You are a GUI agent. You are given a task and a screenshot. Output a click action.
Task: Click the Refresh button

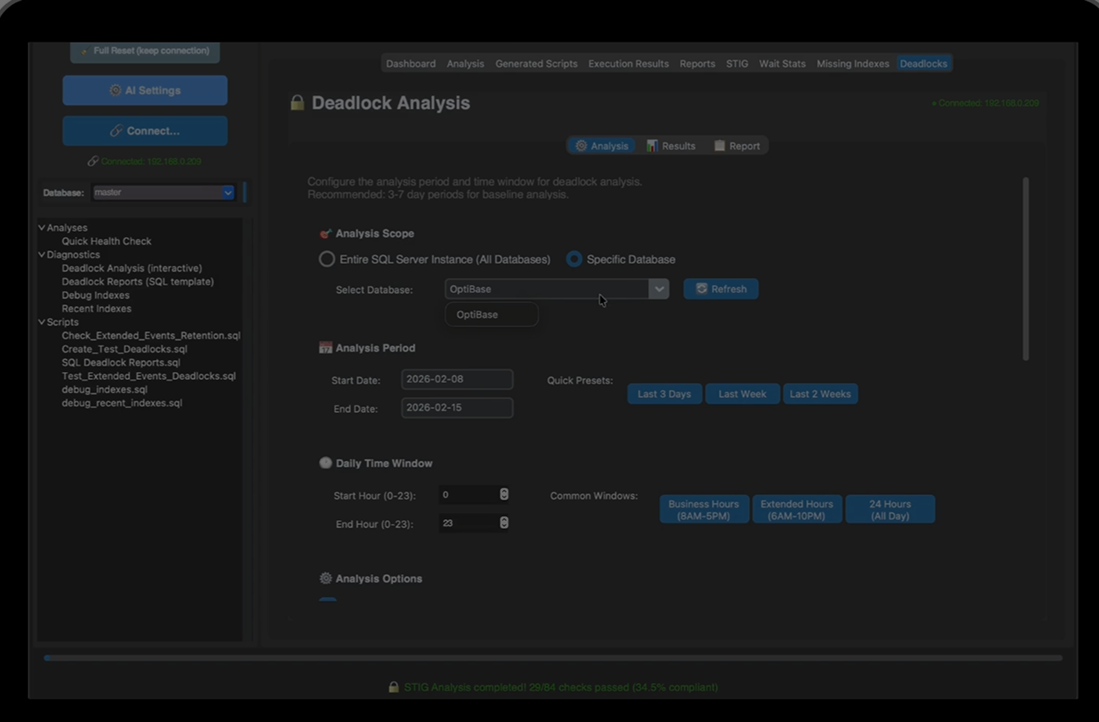[721, 289]
